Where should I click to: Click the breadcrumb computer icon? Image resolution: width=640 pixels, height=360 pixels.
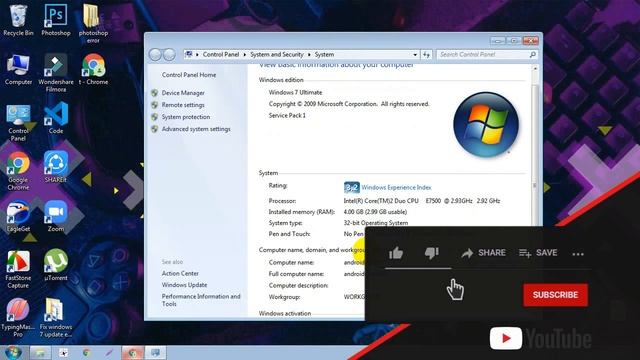click(x=189, y=54)
